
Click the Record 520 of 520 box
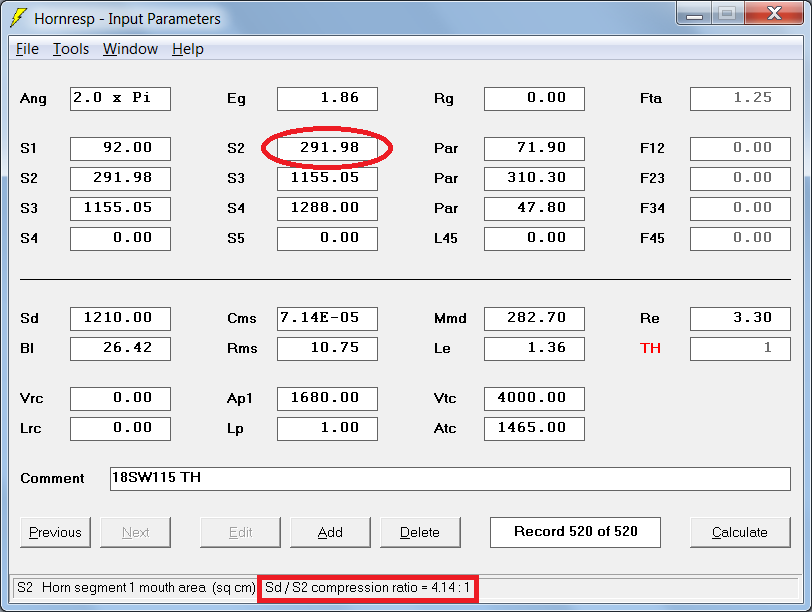click(575, 532)
